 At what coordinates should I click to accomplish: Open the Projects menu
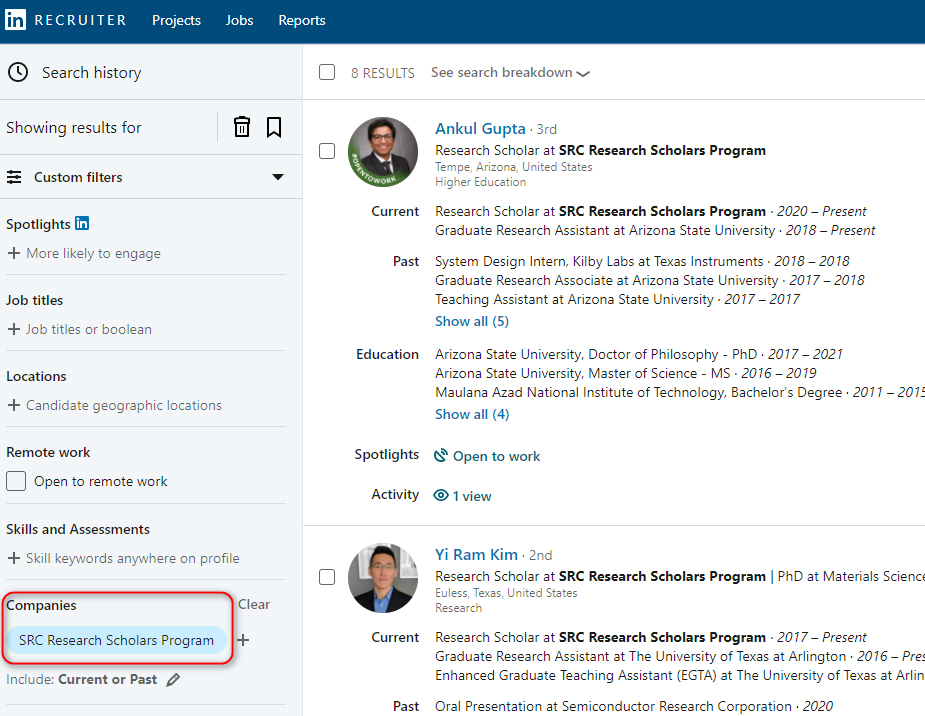[x=176, y=20]
